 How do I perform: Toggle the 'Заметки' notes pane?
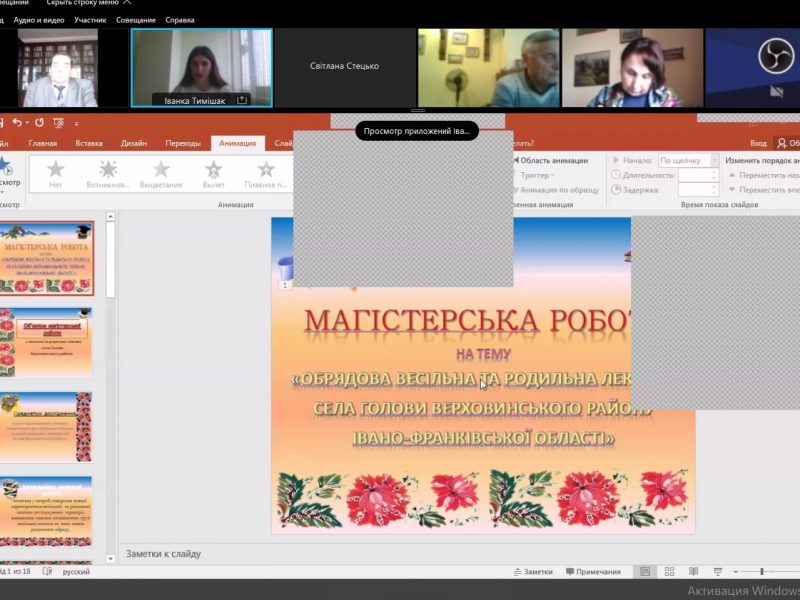531,572
